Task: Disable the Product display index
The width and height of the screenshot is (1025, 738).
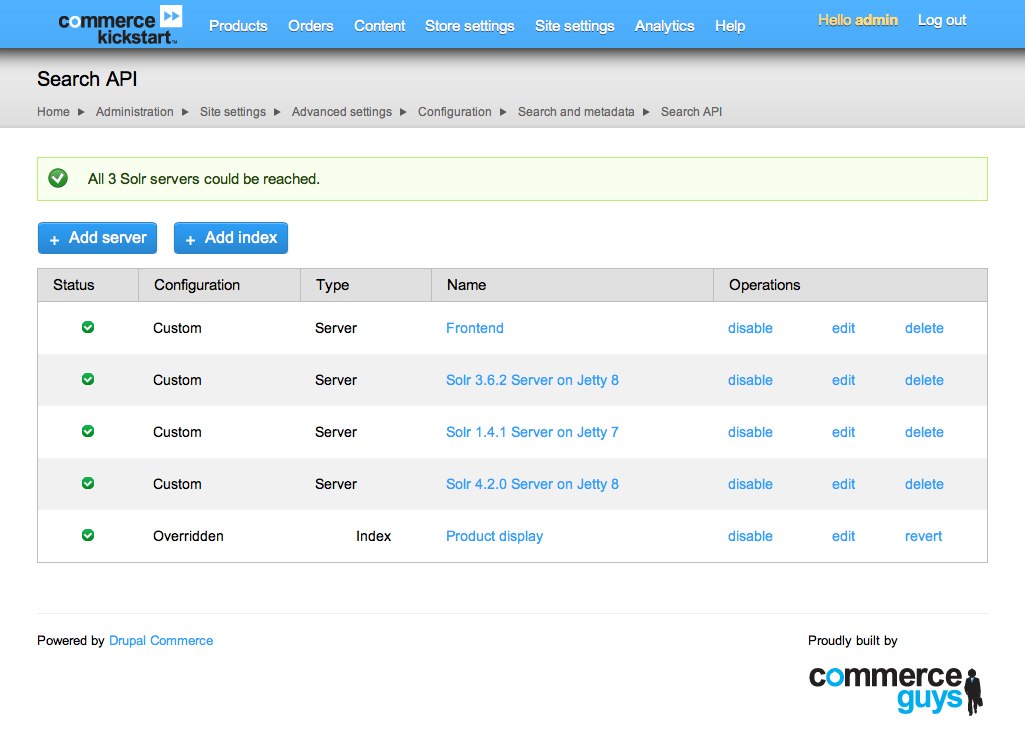Action: (750, 536)
